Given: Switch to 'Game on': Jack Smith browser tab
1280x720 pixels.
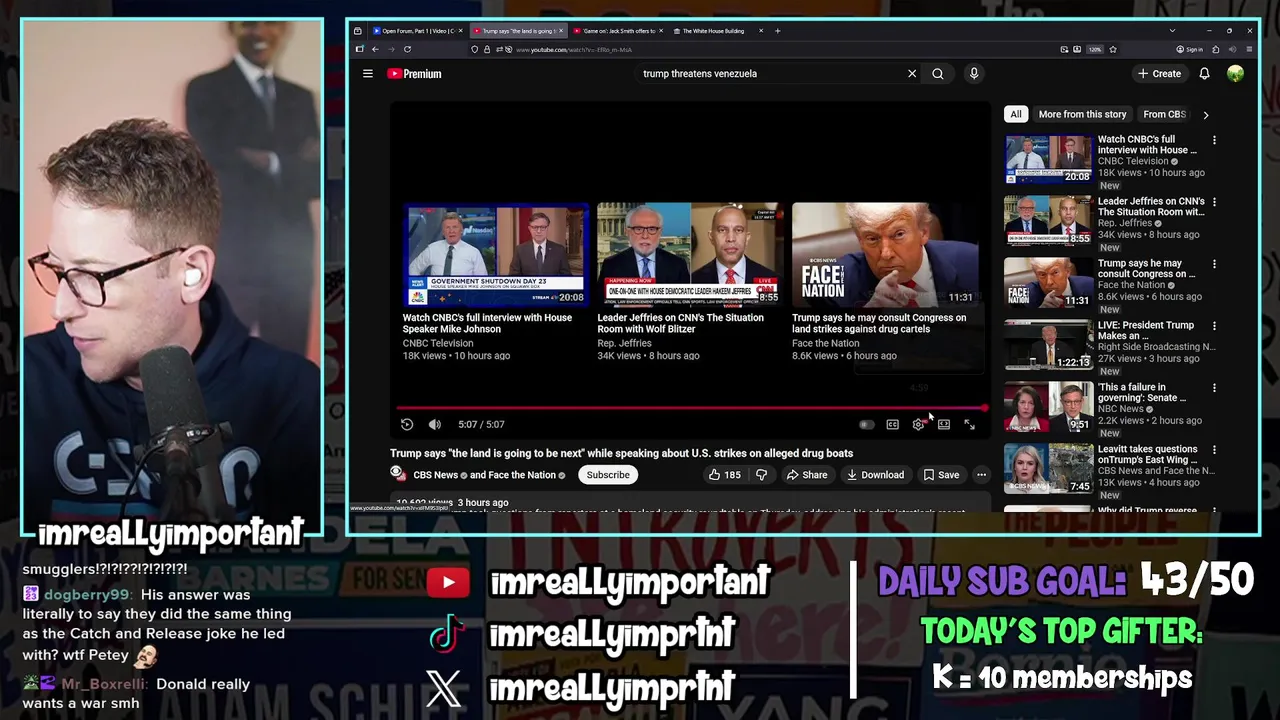Looking at the screenshot, I should pyautogui.click(x=619, y=31).
